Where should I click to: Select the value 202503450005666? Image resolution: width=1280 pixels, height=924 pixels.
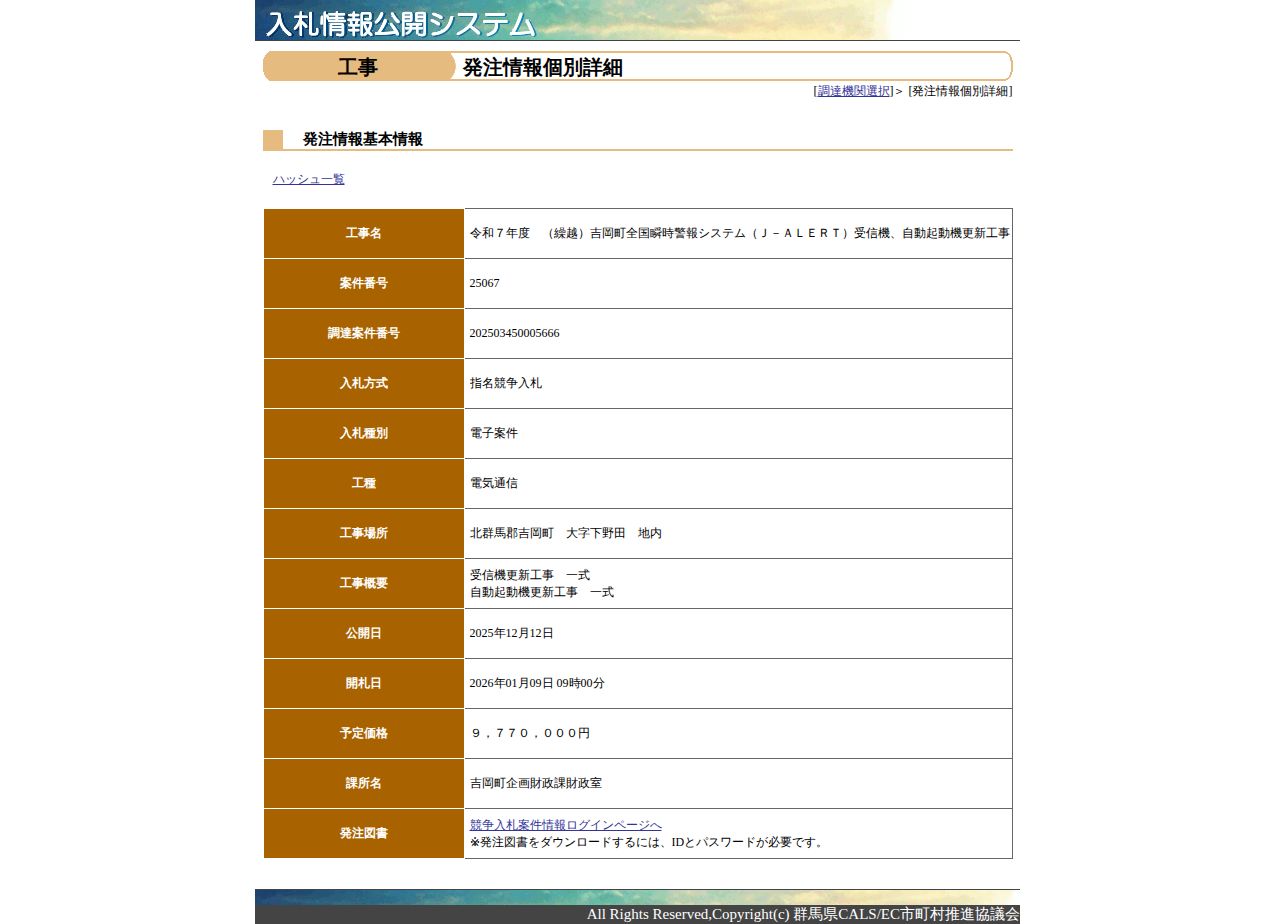pyautogui.click(x=514, y=333)
